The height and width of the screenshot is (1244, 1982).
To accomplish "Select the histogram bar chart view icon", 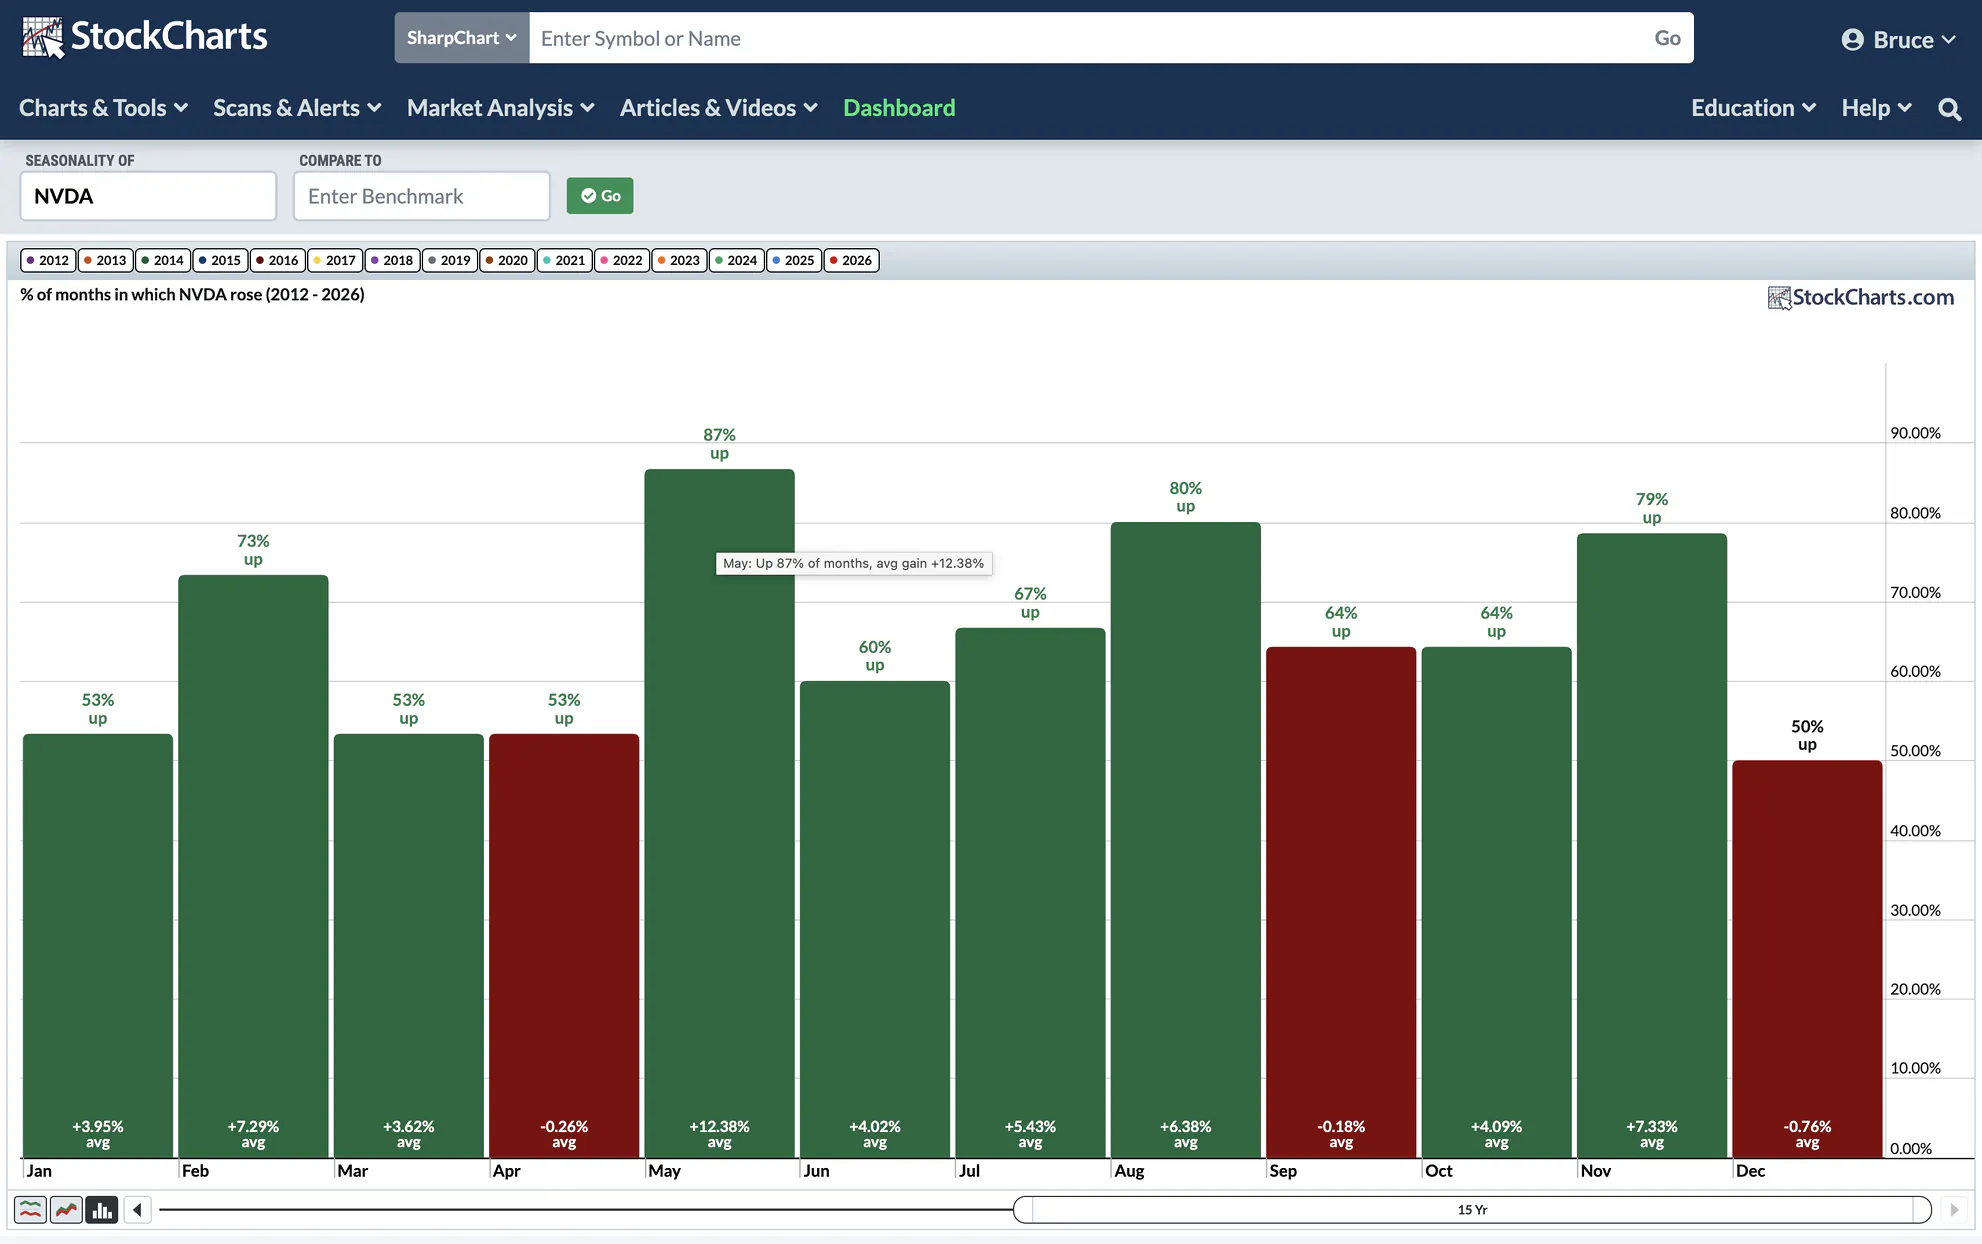I will coord(102,1210).
